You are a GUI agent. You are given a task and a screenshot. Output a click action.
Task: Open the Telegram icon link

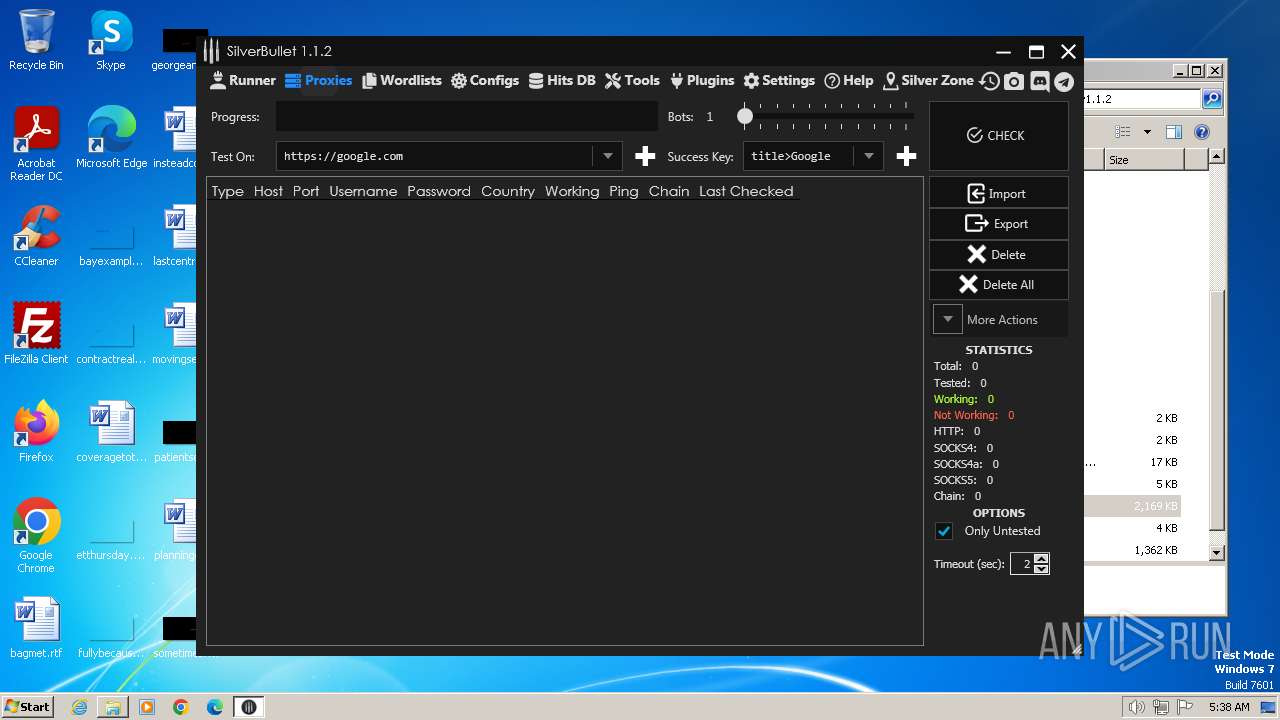[x=1064, y=82]
